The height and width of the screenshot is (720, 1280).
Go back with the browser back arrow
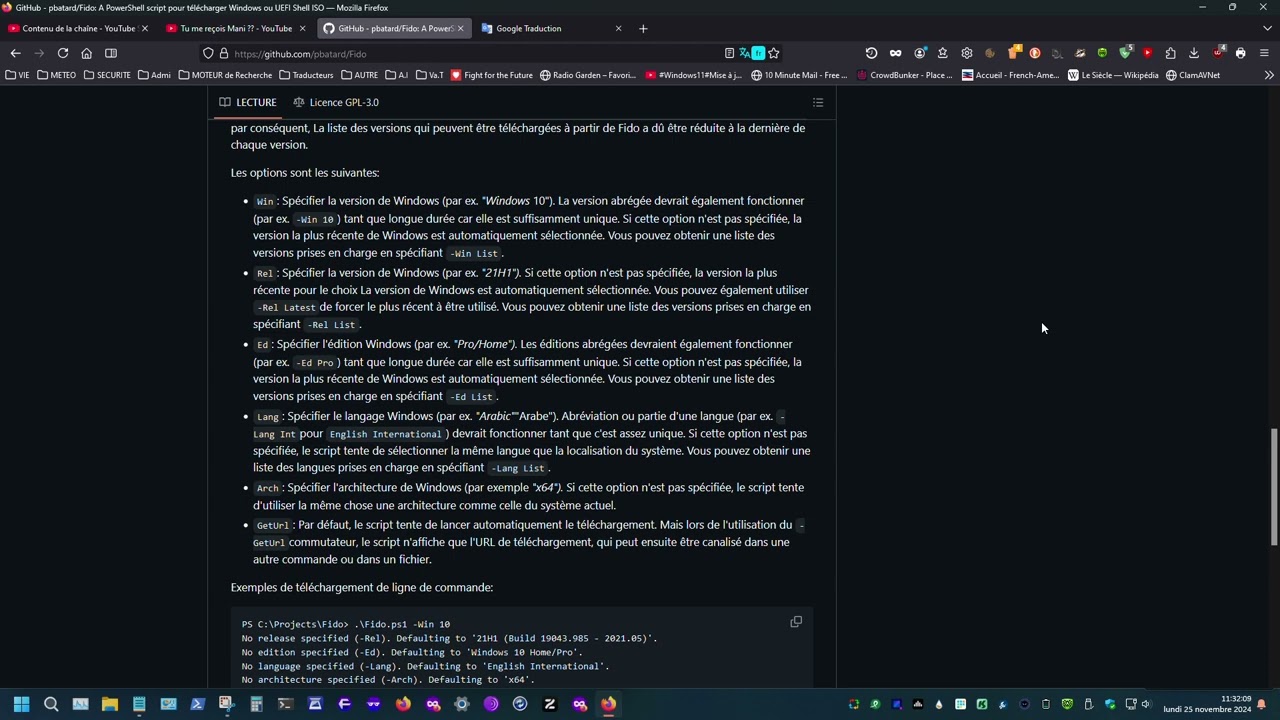(15, 53)
